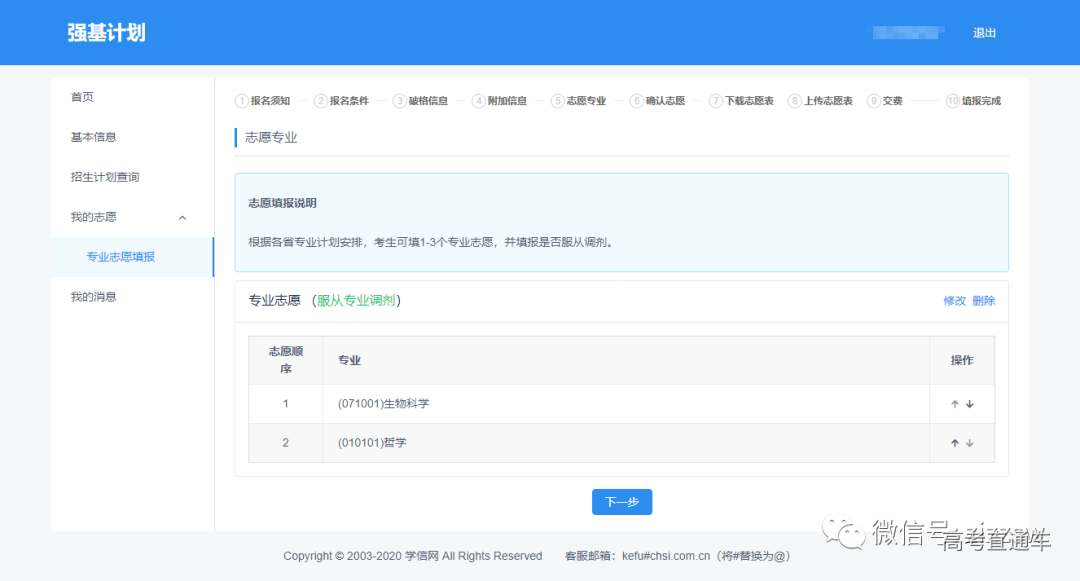Screen dimensions: 1080x581
Task: Go to step 5 志愿专业
Action: 579,101
